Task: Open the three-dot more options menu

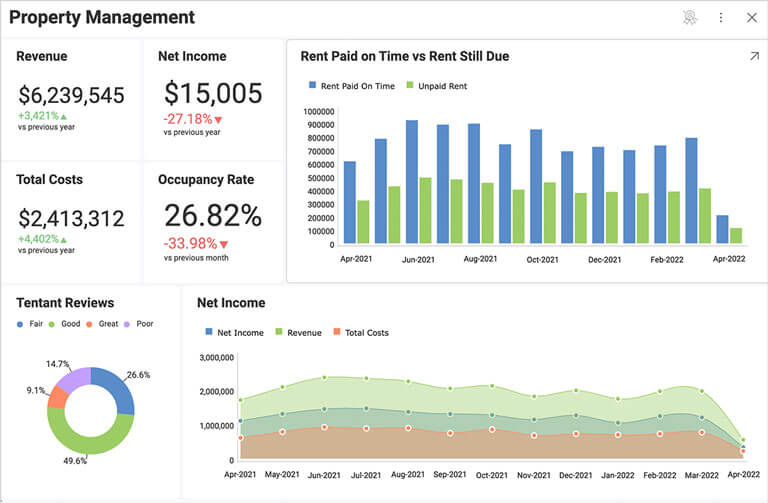Action: click(721, 17)
